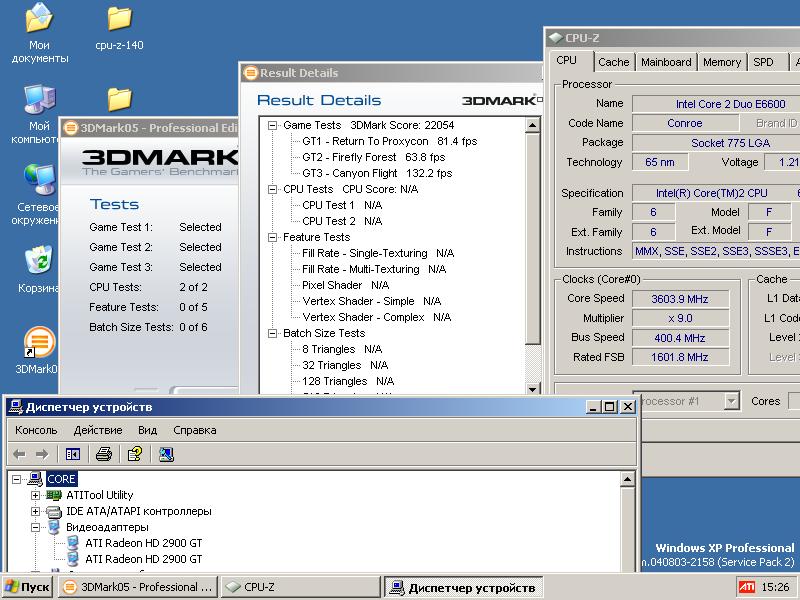Select GT1 - Return To Proxycon result row
This screenshot has height=600, width=800.
point(389,141)
